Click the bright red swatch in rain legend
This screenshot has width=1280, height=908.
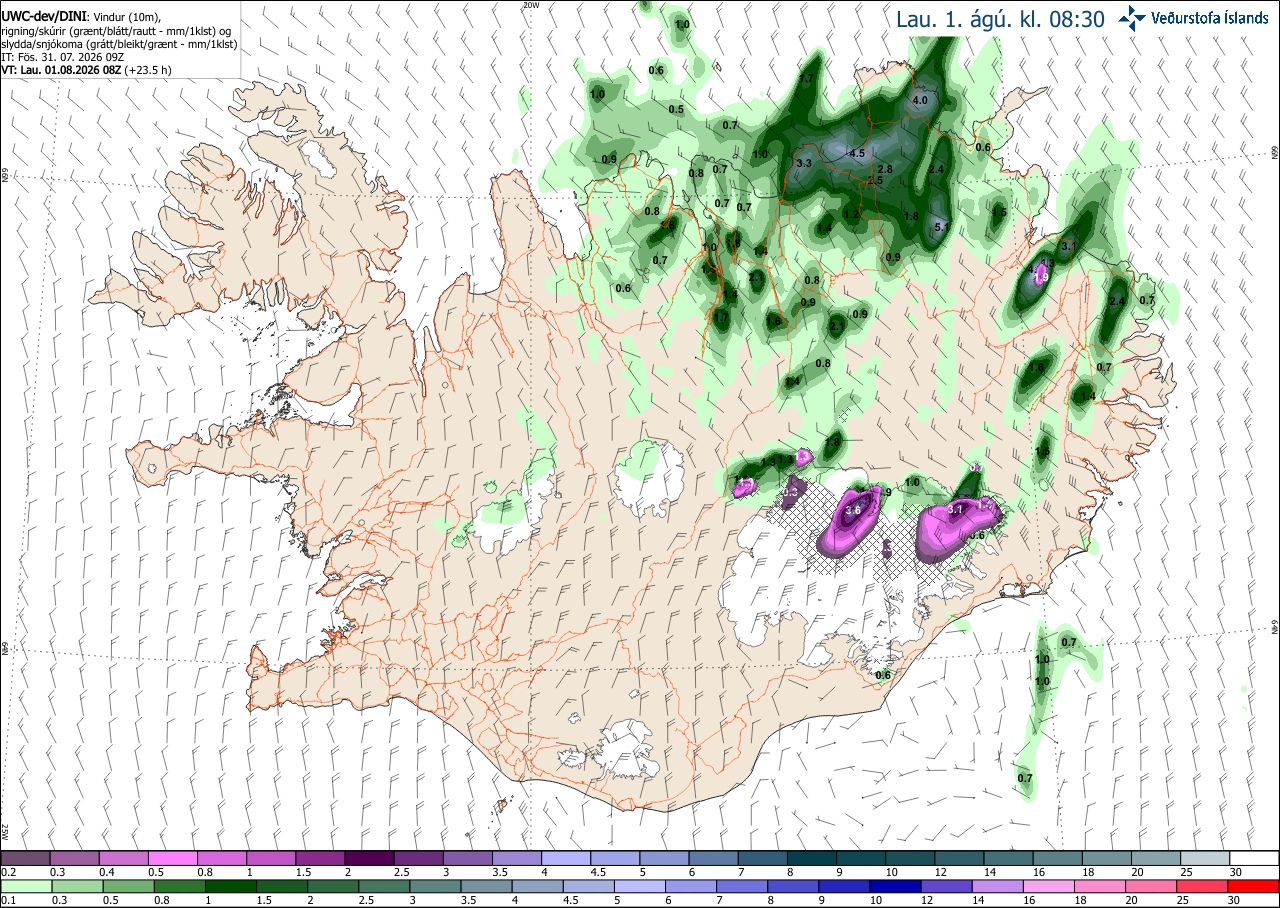1254,886
